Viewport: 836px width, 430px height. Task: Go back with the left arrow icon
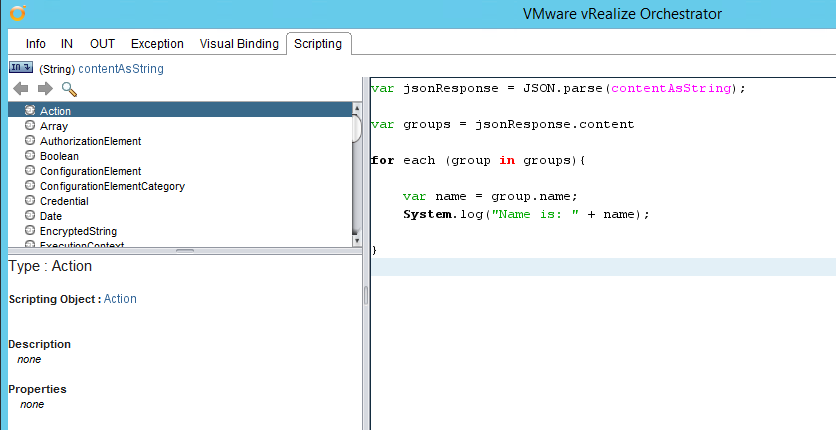tap(20, 88)
